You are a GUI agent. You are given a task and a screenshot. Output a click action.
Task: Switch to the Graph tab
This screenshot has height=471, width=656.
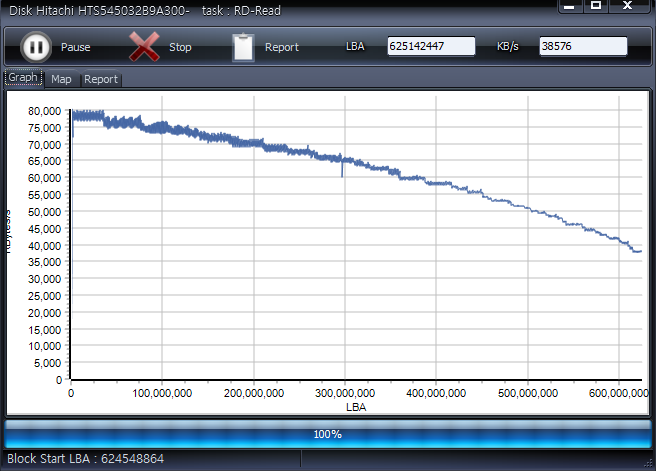[23, 77]
